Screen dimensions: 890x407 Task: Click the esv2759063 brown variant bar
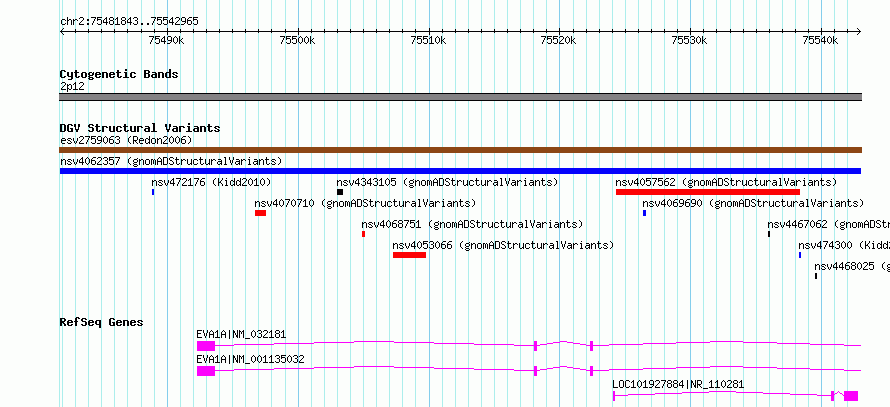460,150
